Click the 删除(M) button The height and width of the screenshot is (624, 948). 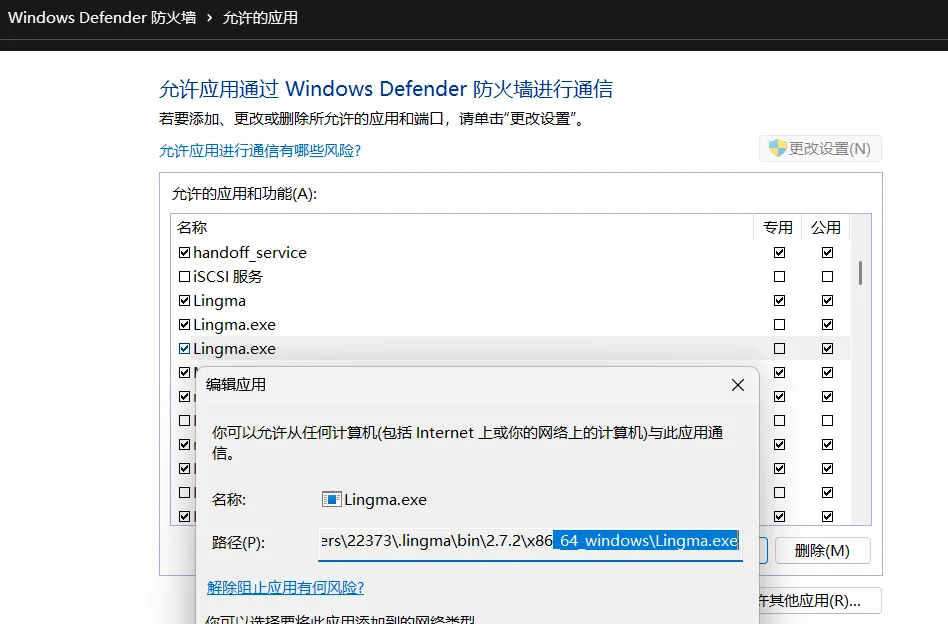tap(822, 551)
